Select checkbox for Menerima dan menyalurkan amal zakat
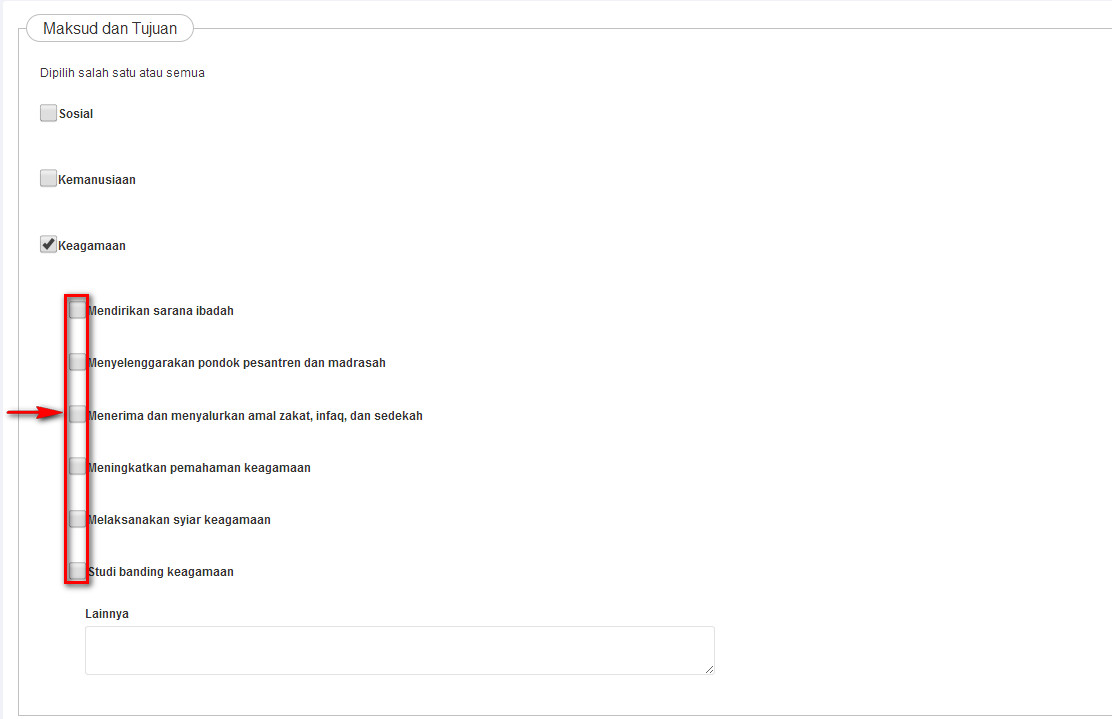 click(x=77, y=415)
